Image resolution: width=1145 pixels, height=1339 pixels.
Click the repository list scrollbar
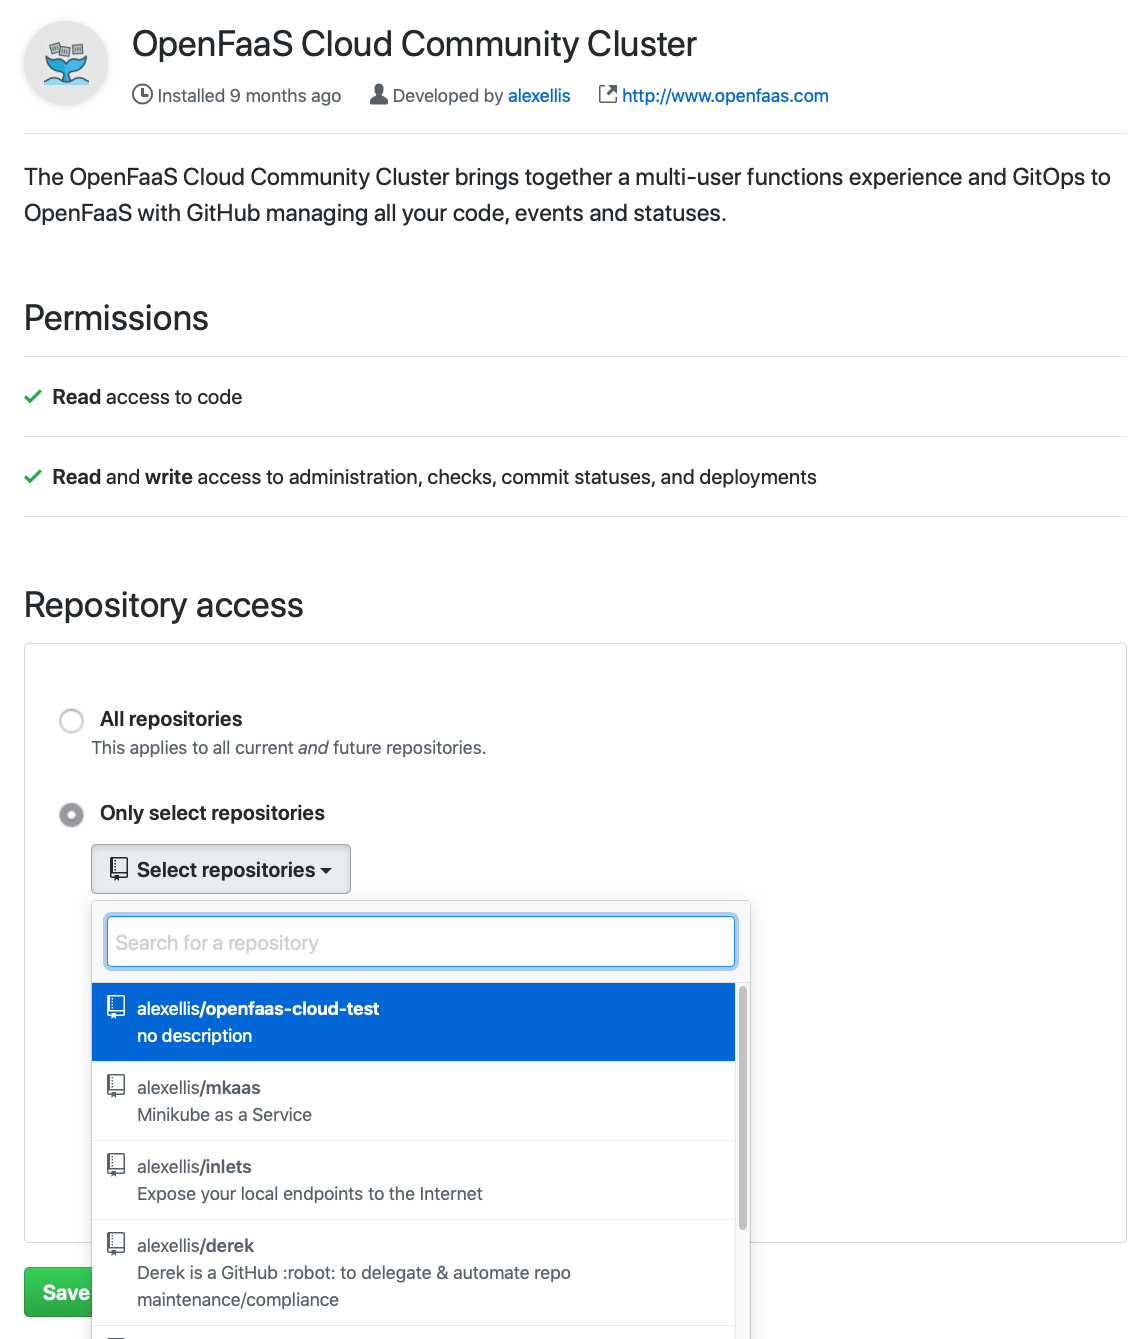click(742, 1106)
